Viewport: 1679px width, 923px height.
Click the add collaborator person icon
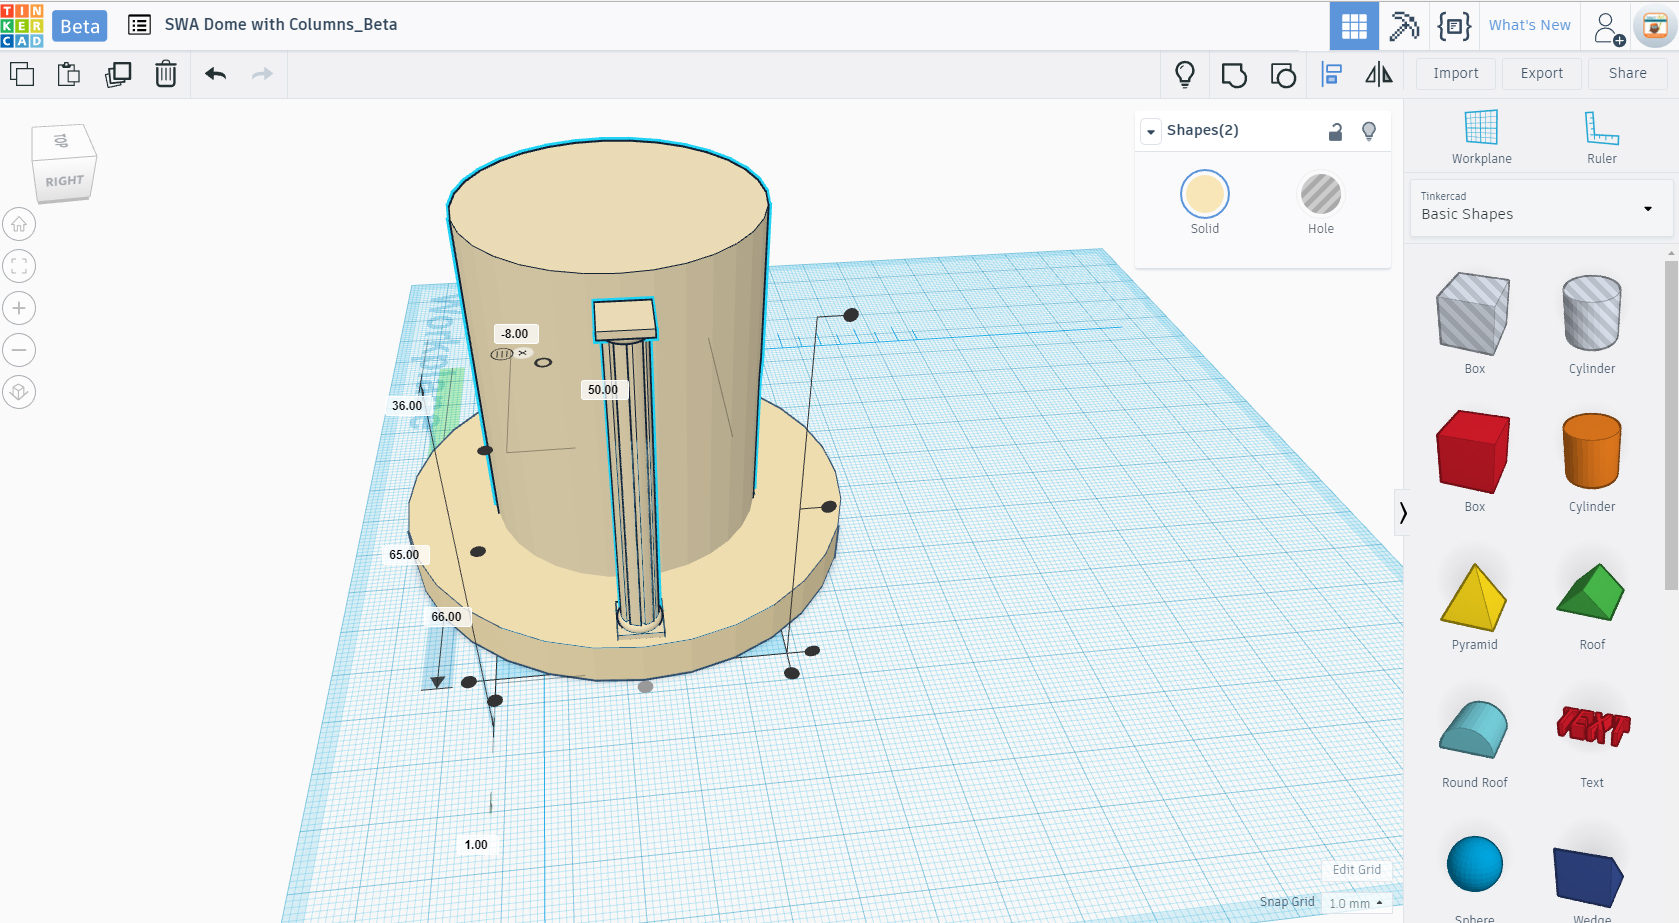(x=1608, y=28)
